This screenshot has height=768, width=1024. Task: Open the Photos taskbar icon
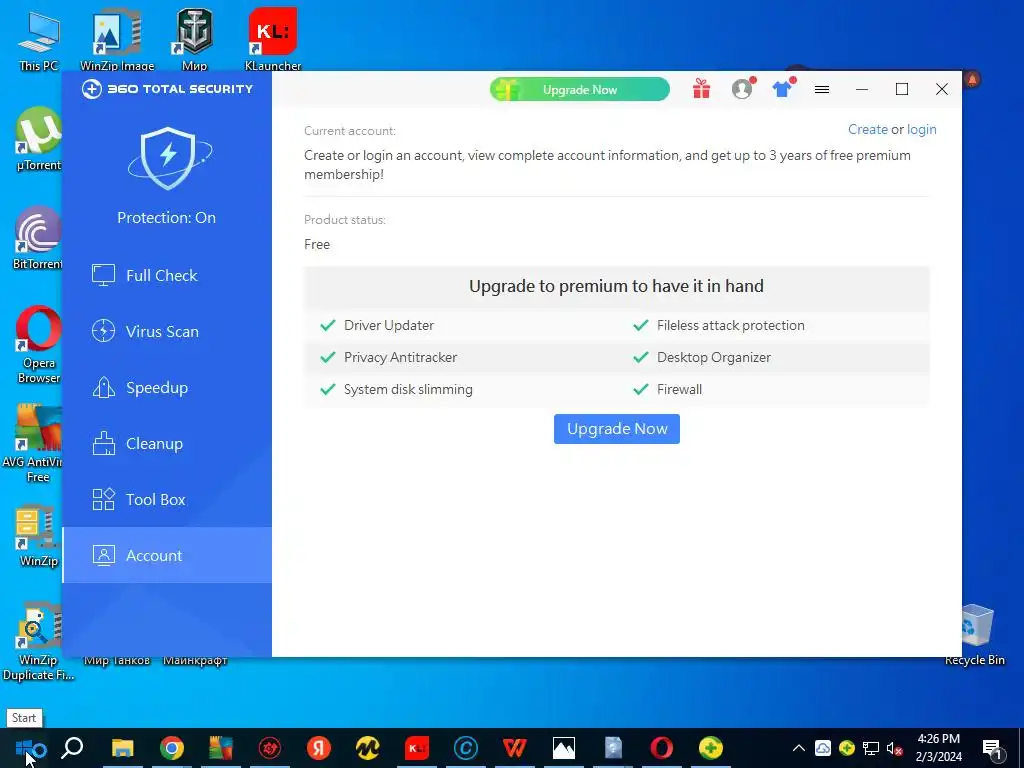pyautogui.click(x=564, y=748)
